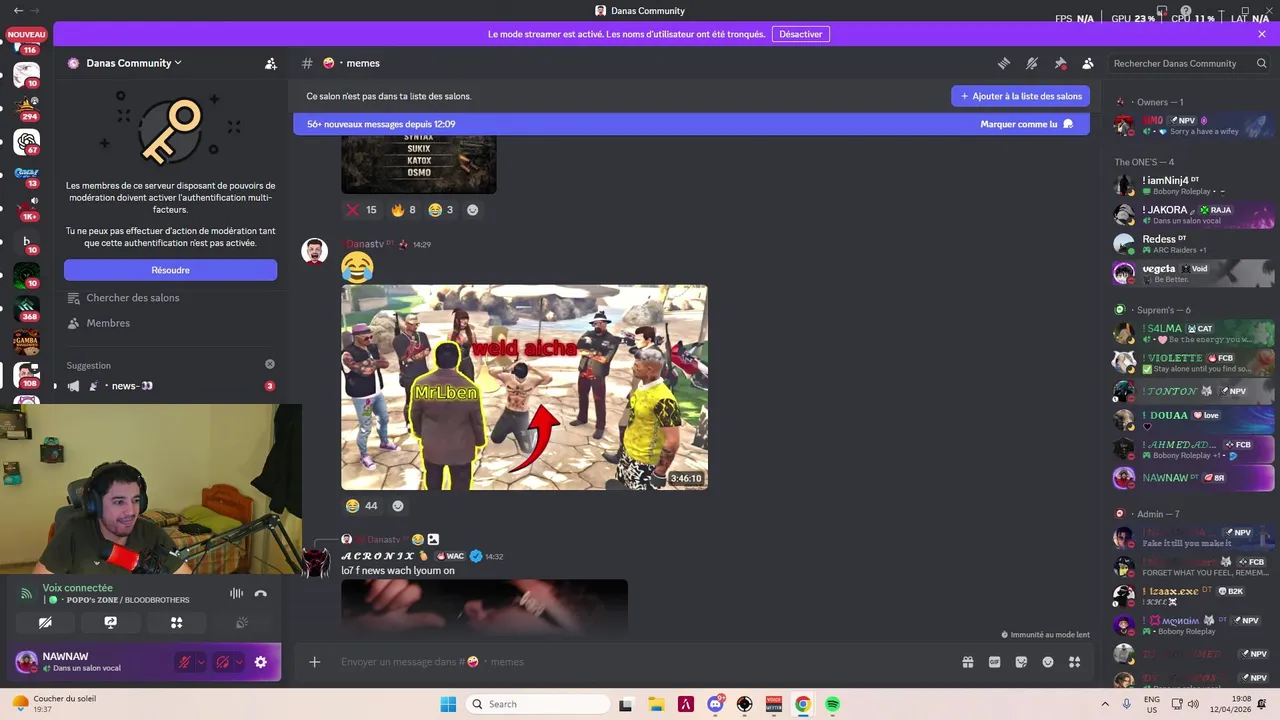Open member ! S4LMA profile
Viewport: 1280px width, 720px height.
point(1193,333)
